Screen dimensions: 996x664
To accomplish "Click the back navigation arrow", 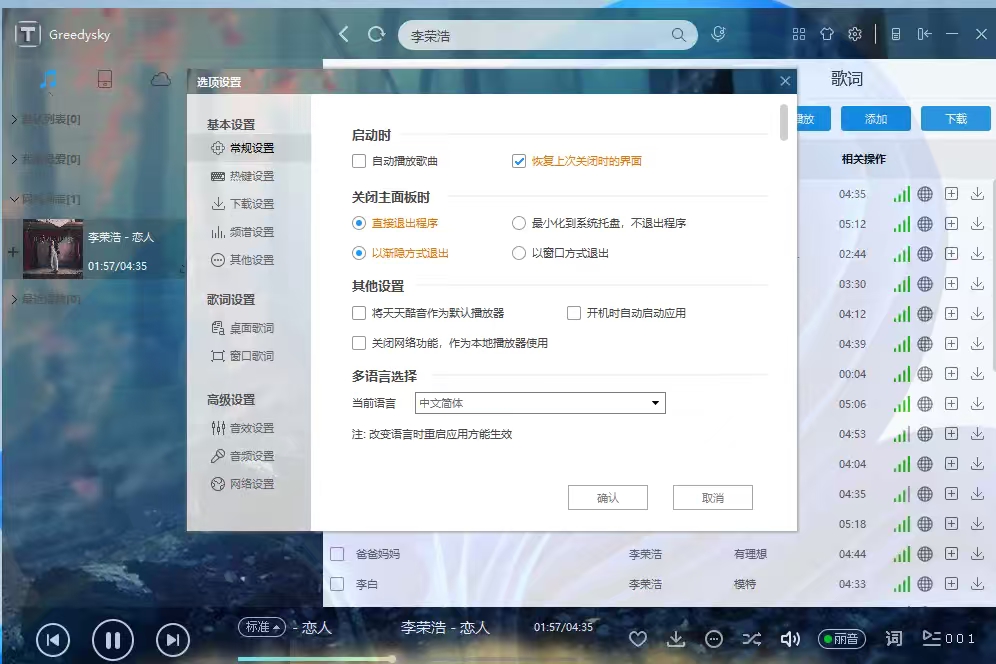I will tap(344, 34).
